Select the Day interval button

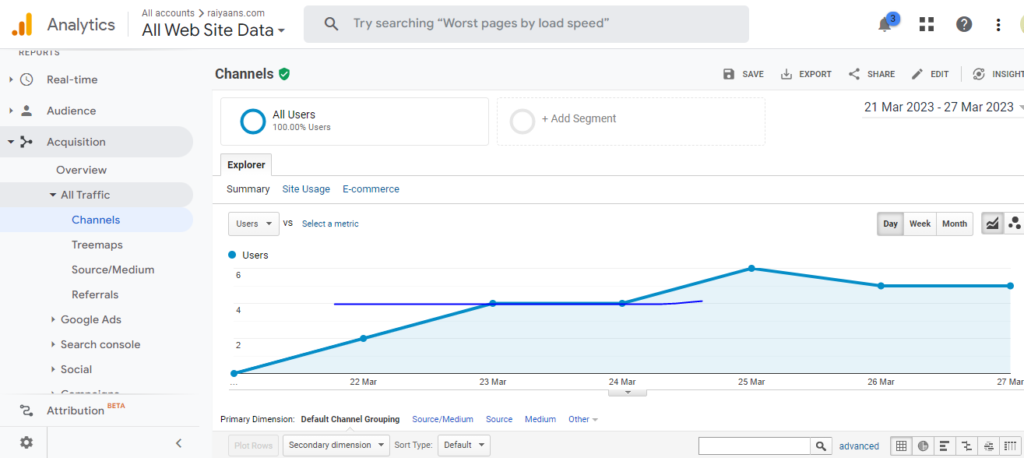click(x=890, y=224)
